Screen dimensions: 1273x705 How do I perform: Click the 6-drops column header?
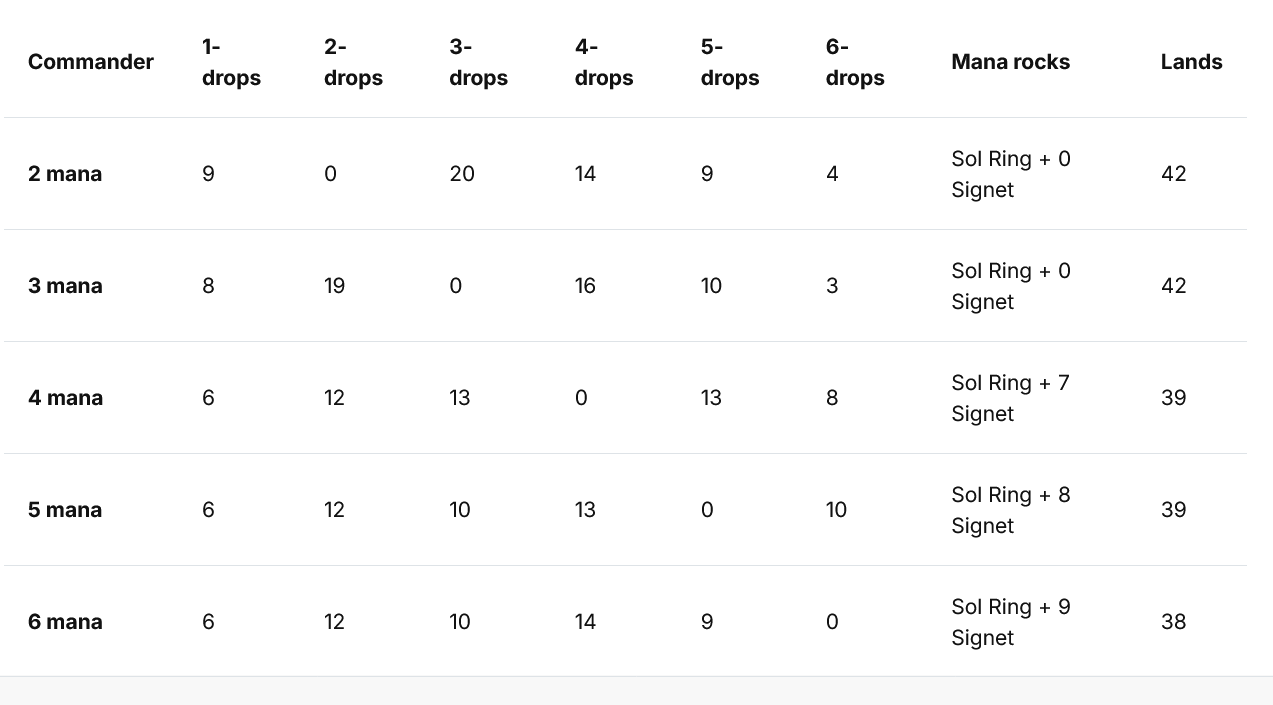point(855,62)
